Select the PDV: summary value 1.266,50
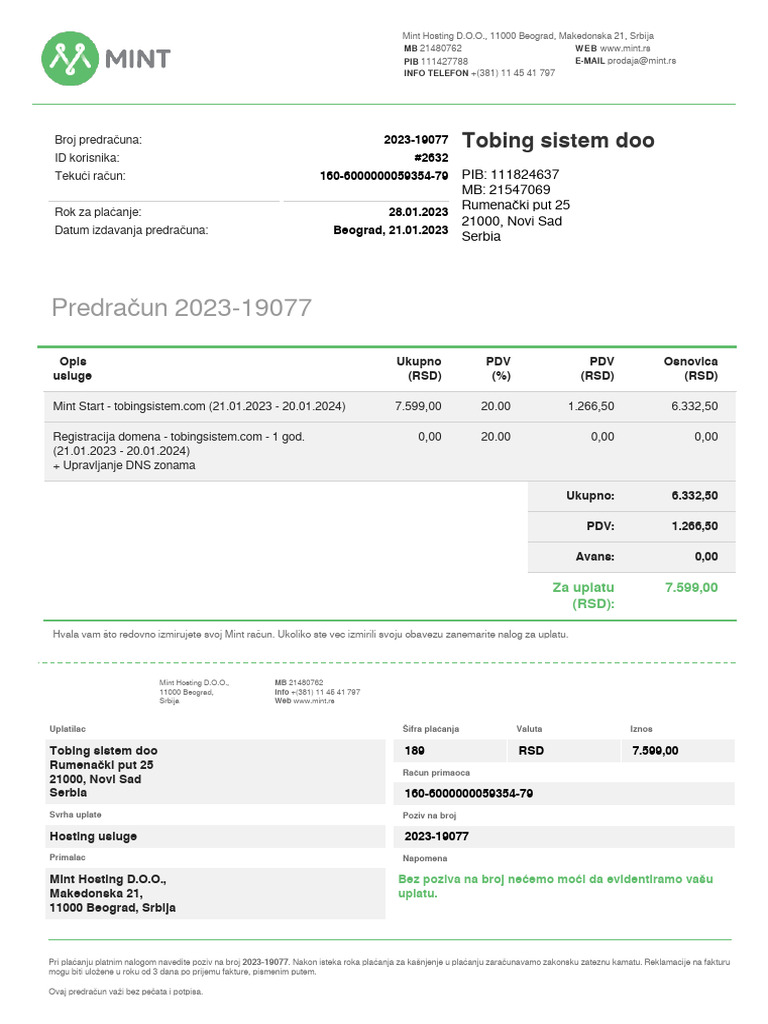Screen dimensions: 768x1024 (x=695, y=526)
